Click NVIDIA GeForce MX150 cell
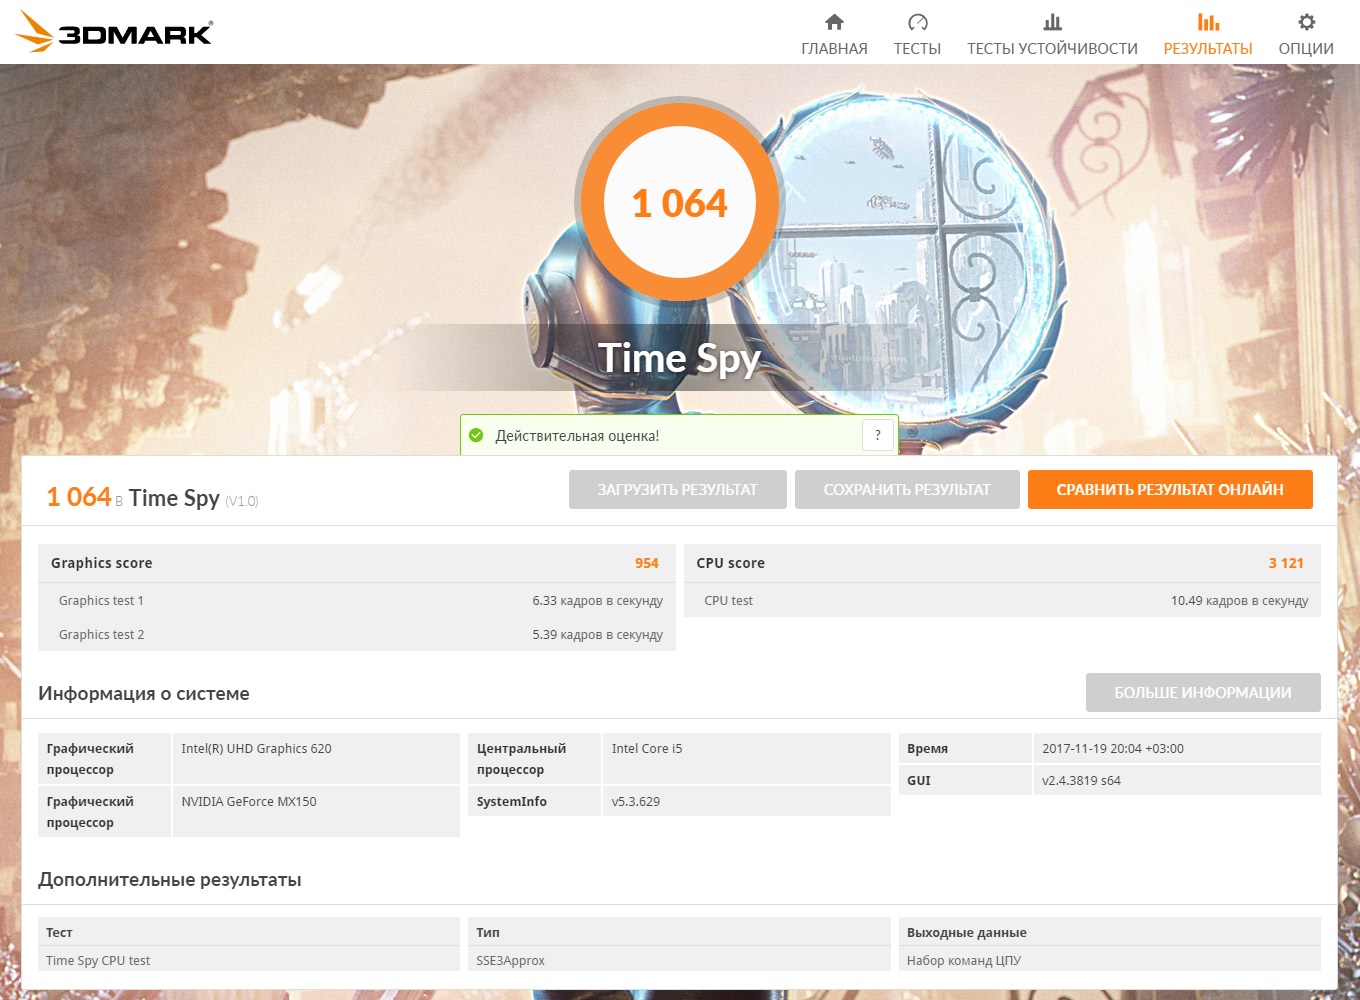Screen dimensions: 1360x1000 pos(316,812)
